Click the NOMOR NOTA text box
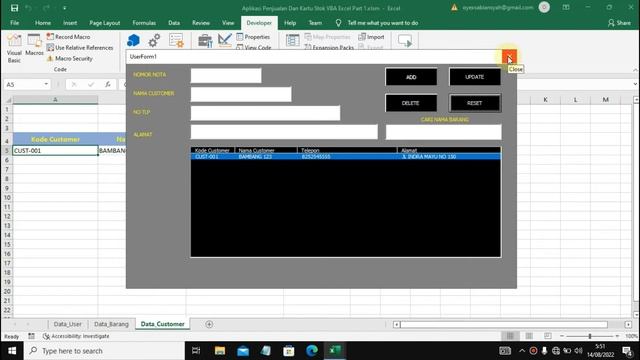This screenshot has height=360, width=640. coord(226,76)
